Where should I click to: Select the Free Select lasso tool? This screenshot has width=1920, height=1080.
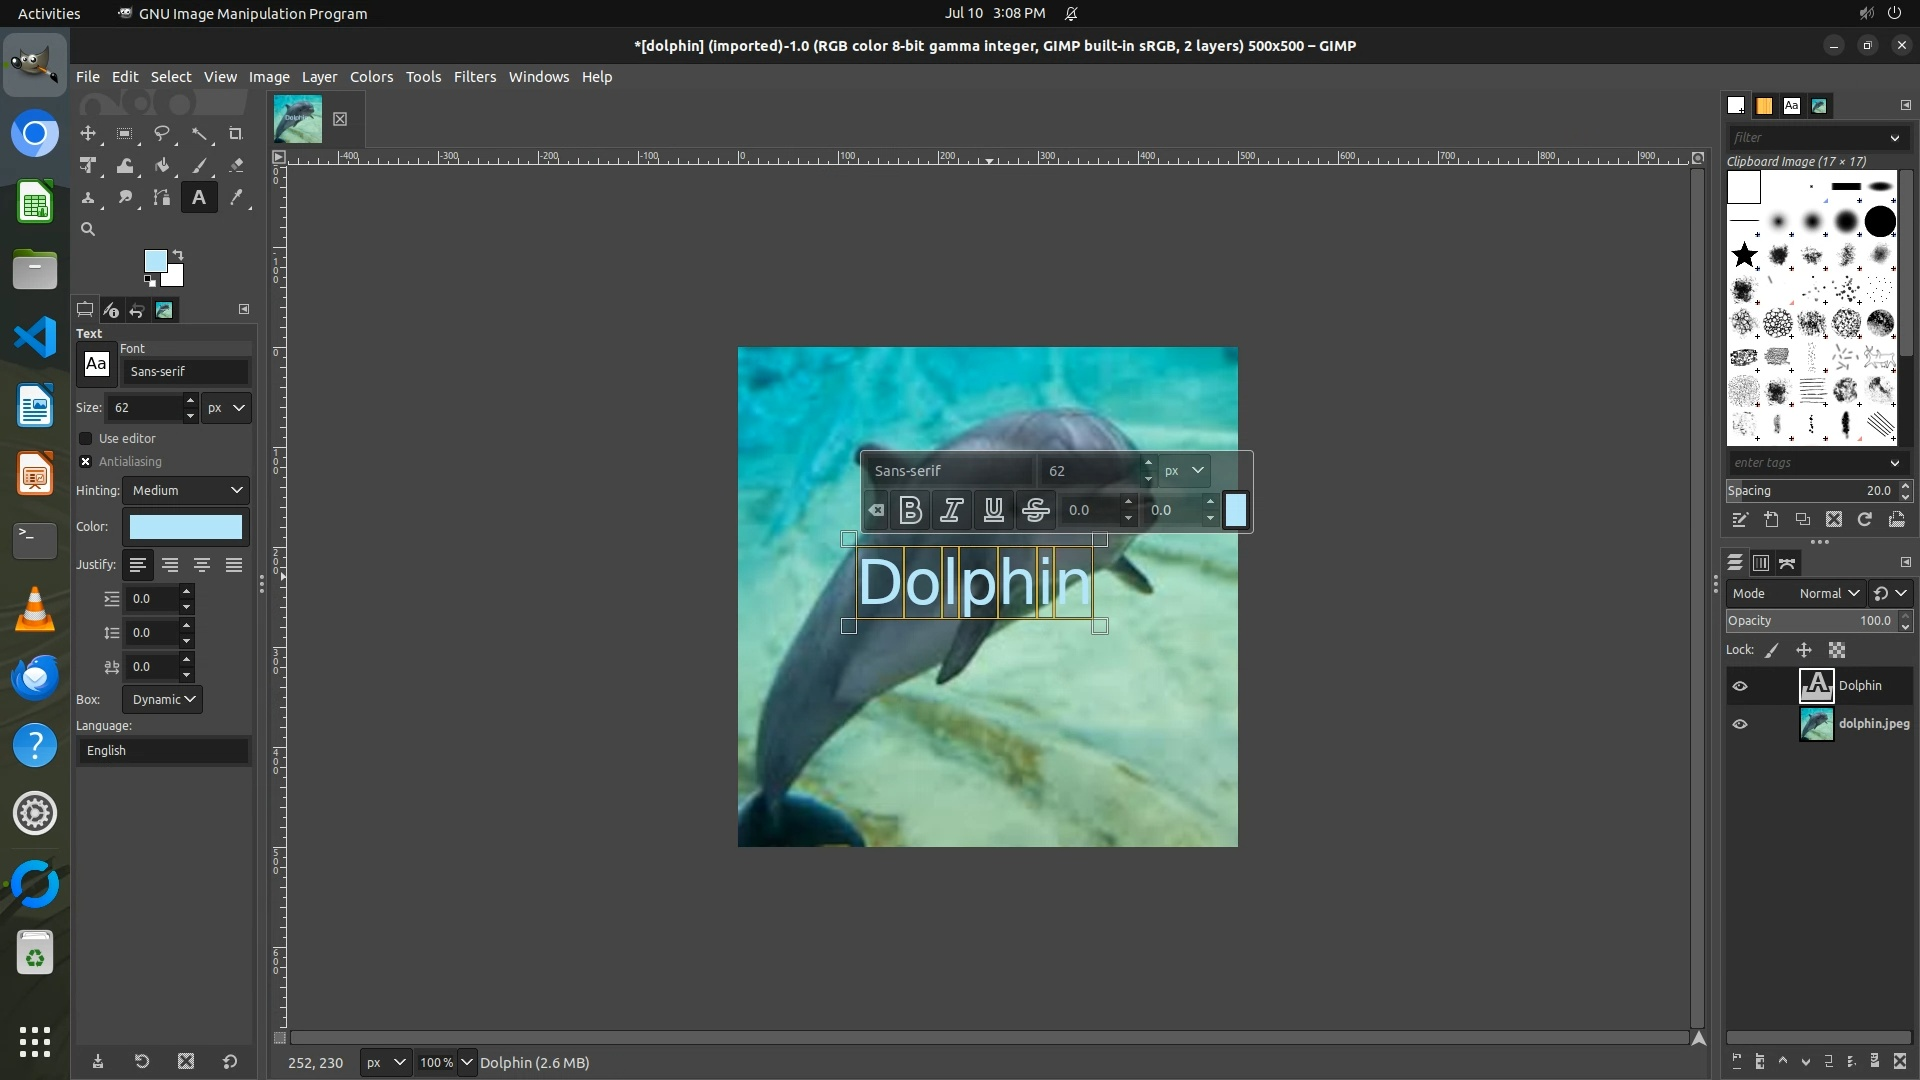coord(162,134)
